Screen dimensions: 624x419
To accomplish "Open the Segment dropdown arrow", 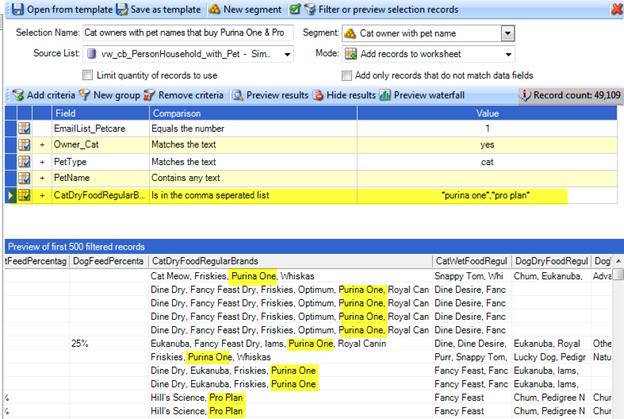I will (x=508, y=33).
